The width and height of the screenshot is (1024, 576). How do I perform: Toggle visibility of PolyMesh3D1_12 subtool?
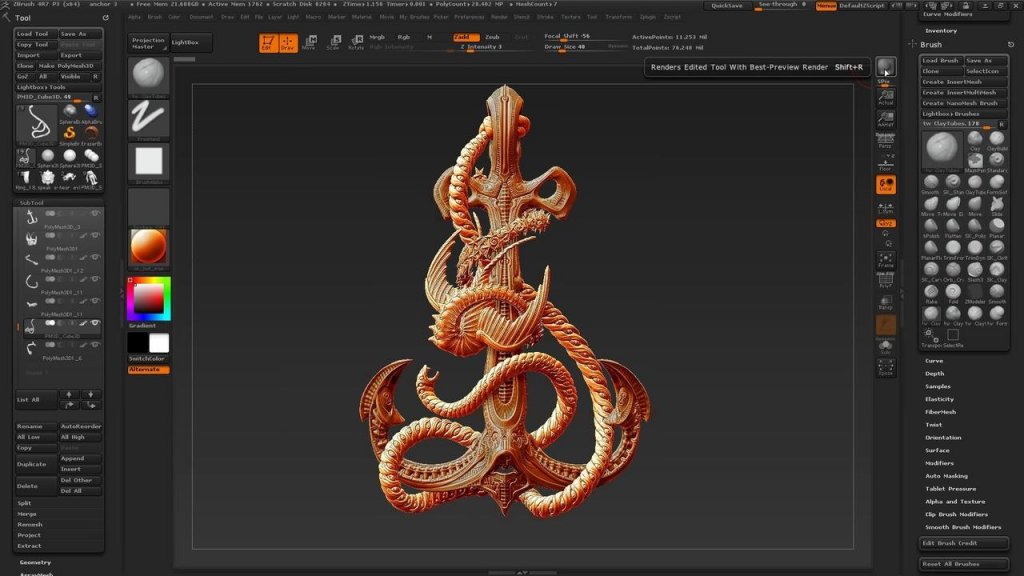[95, 257]
